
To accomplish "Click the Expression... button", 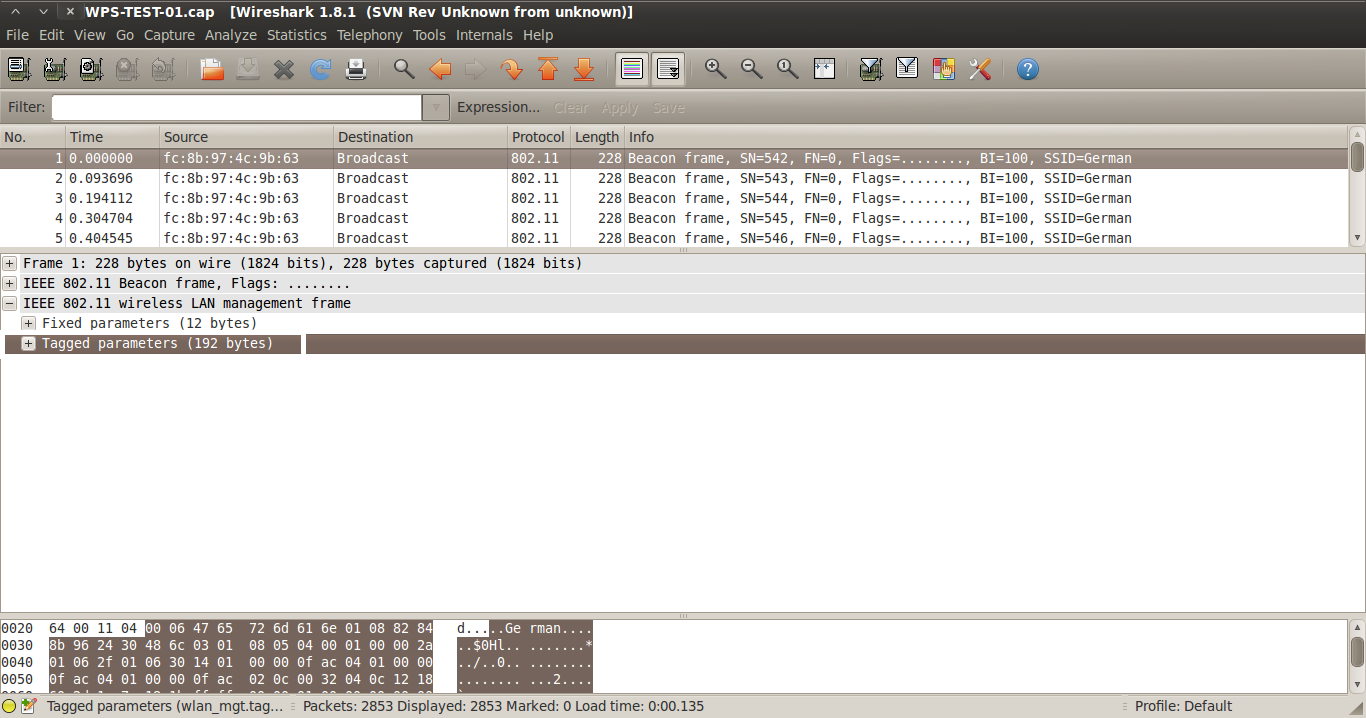I will (x=498, y=107).
